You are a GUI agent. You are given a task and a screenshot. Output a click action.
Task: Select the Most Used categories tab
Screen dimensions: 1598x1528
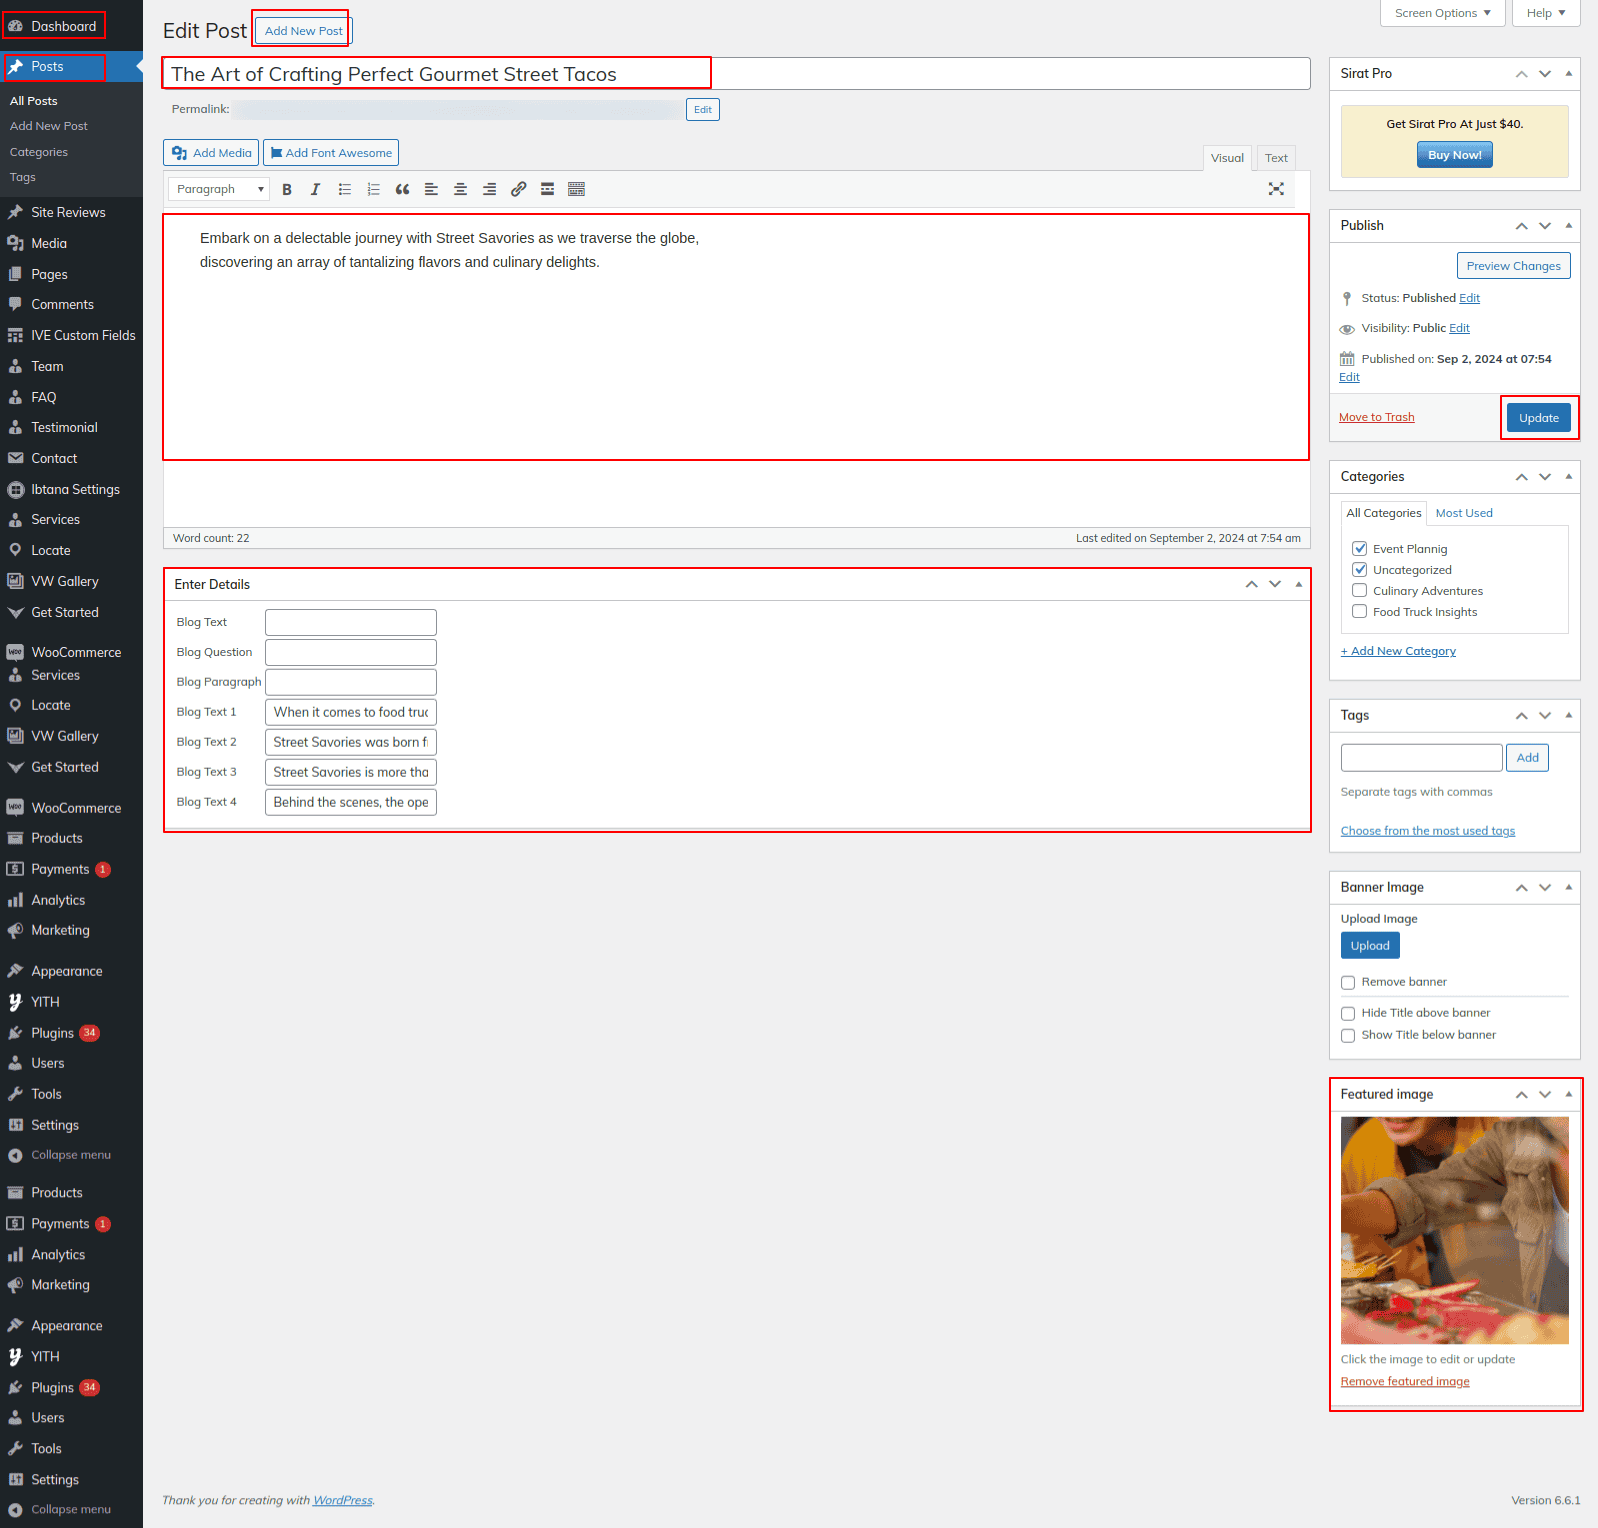tap(1464, 513)
